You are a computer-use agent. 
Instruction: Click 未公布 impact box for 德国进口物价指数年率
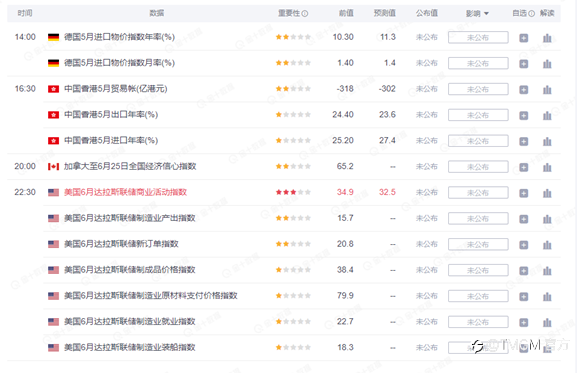pyautogui.click(x=478, y=38)
